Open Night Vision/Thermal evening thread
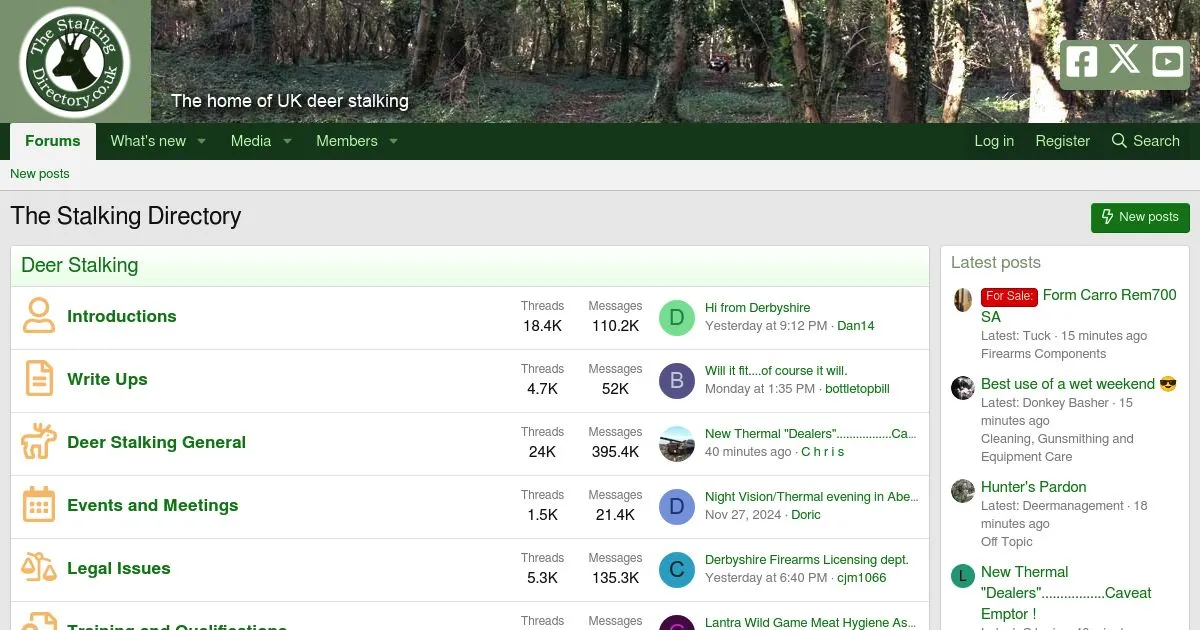 pos(811,497)
